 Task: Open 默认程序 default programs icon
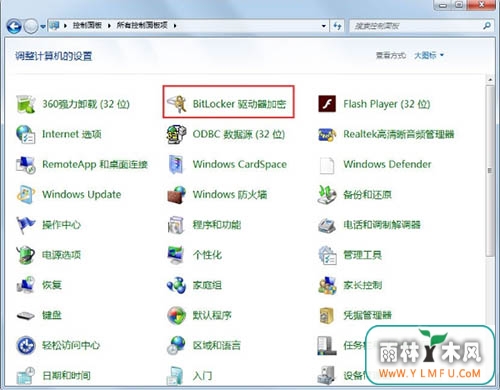176,315
